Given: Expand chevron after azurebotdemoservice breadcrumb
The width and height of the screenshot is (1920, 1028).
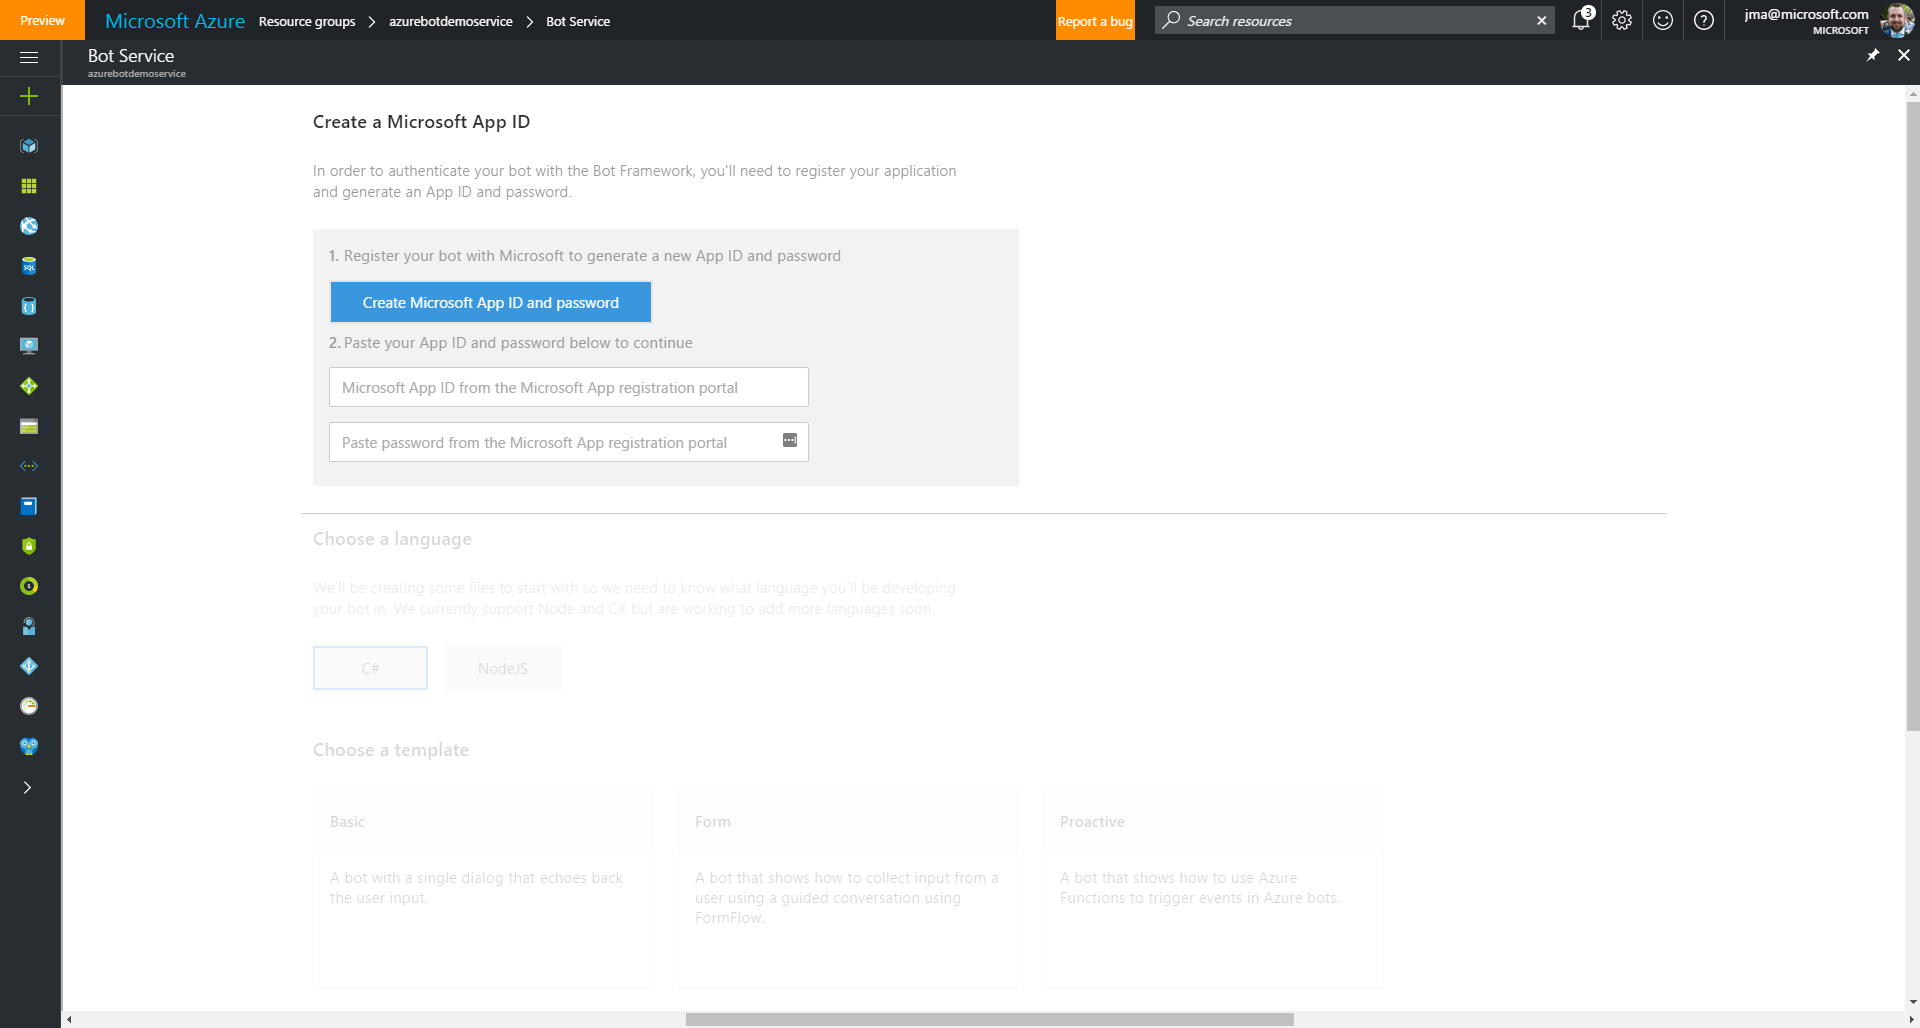Looking at the screenshot, I should coord(530,21).
